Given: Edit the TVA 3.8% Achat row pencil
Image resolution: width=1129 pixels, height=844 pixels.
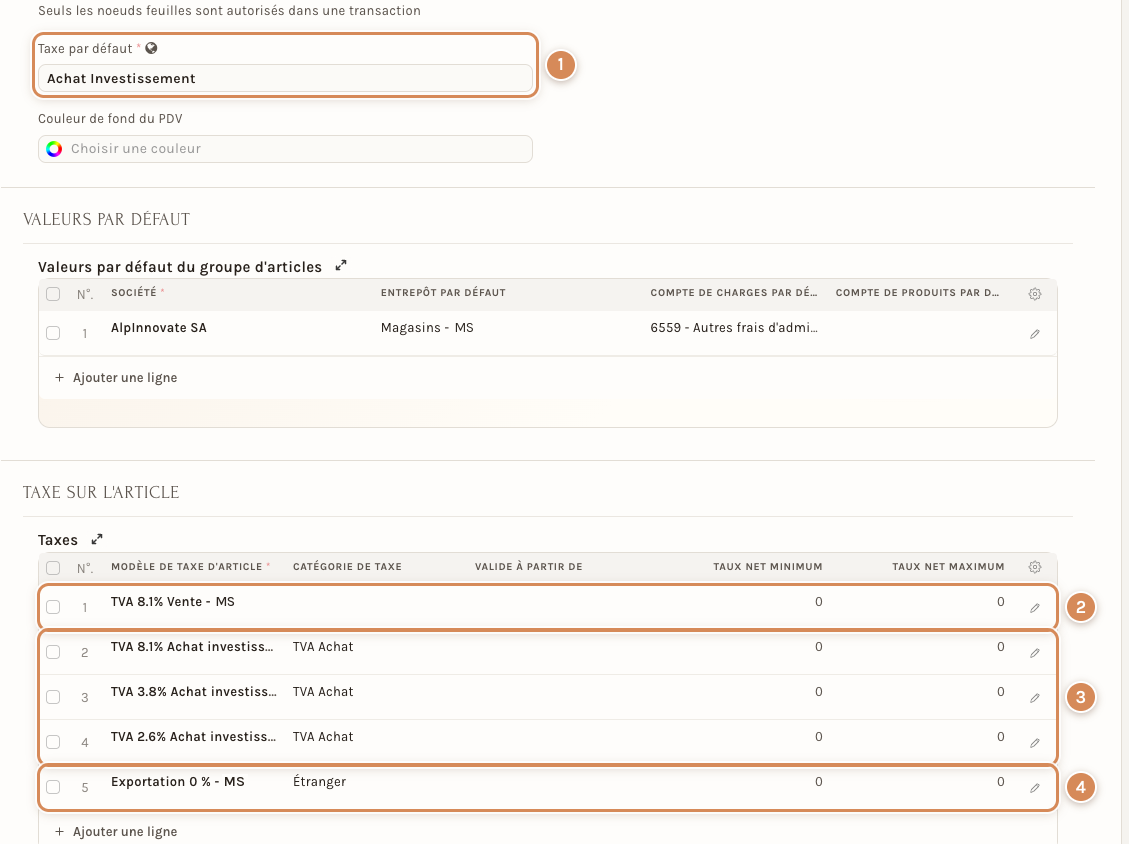Looking at the screenshot, I should (1035, 699).
